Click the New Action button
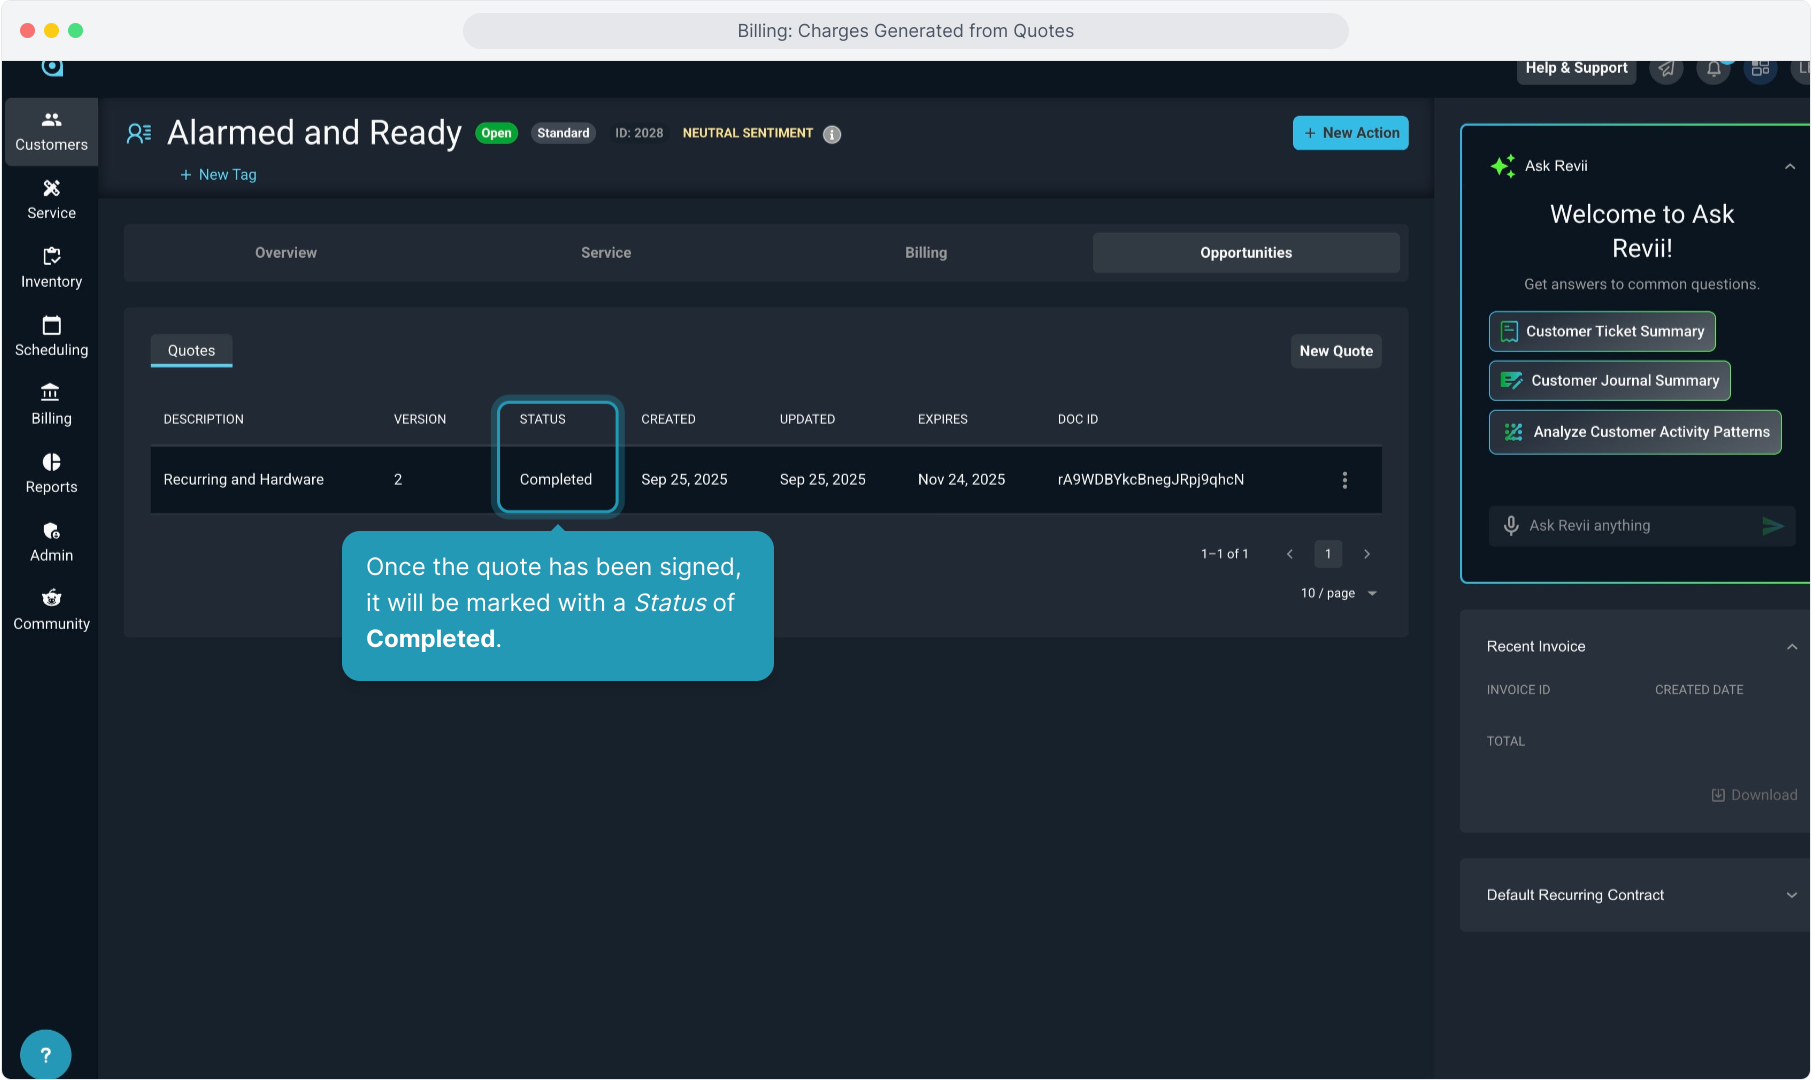Image resolution: width=1812 pixels, height=1080 pixels. (1350, 133)
